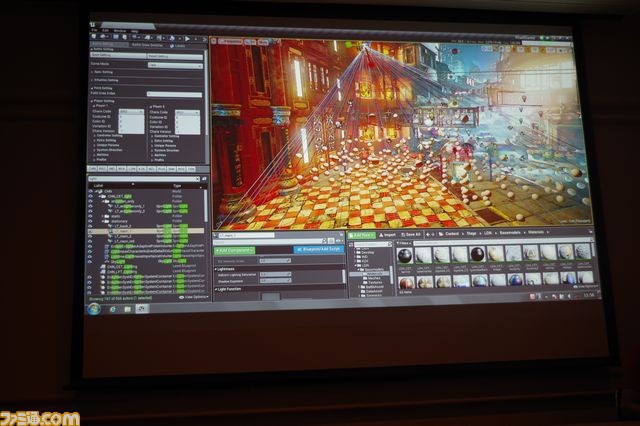The height and width of the screenshot is (426, 640).
Task: Toggle visibility eye for static folder
Action: (91, 216)
